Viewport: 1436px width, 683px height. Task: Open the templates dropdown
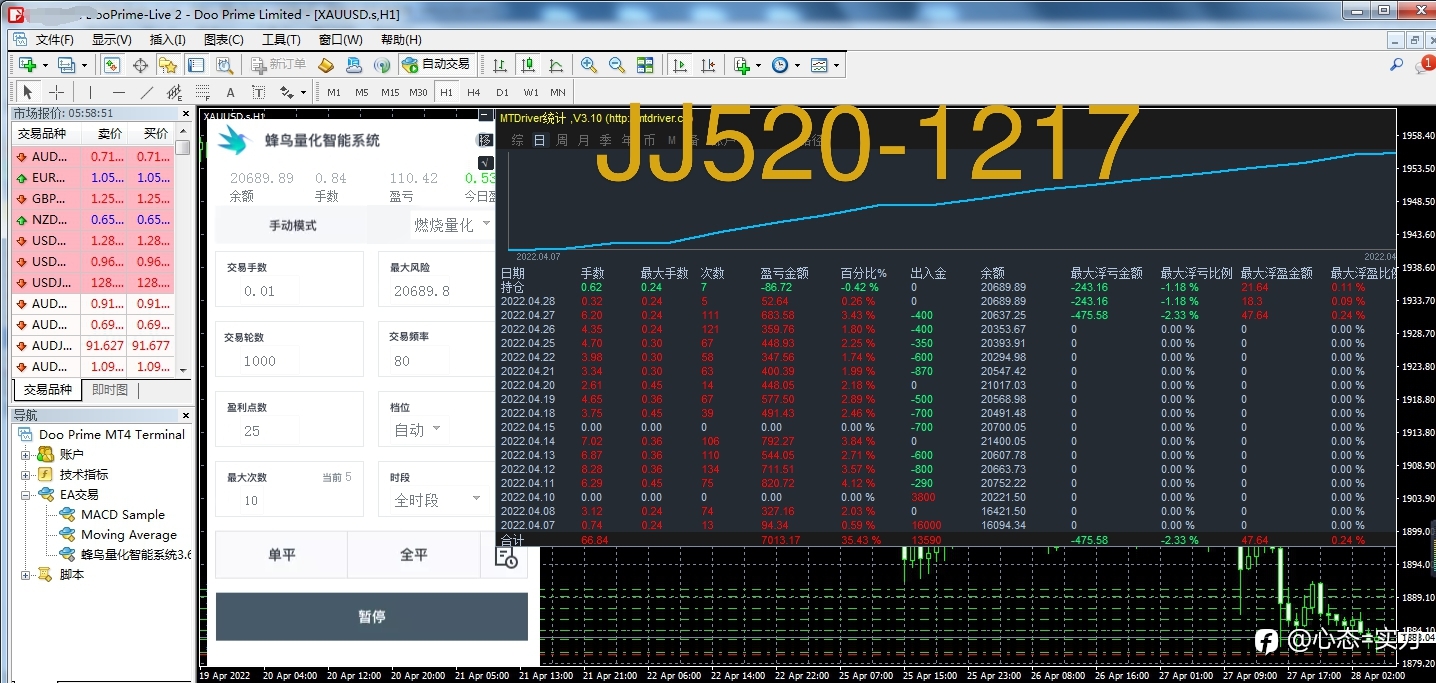coord(836,65)
